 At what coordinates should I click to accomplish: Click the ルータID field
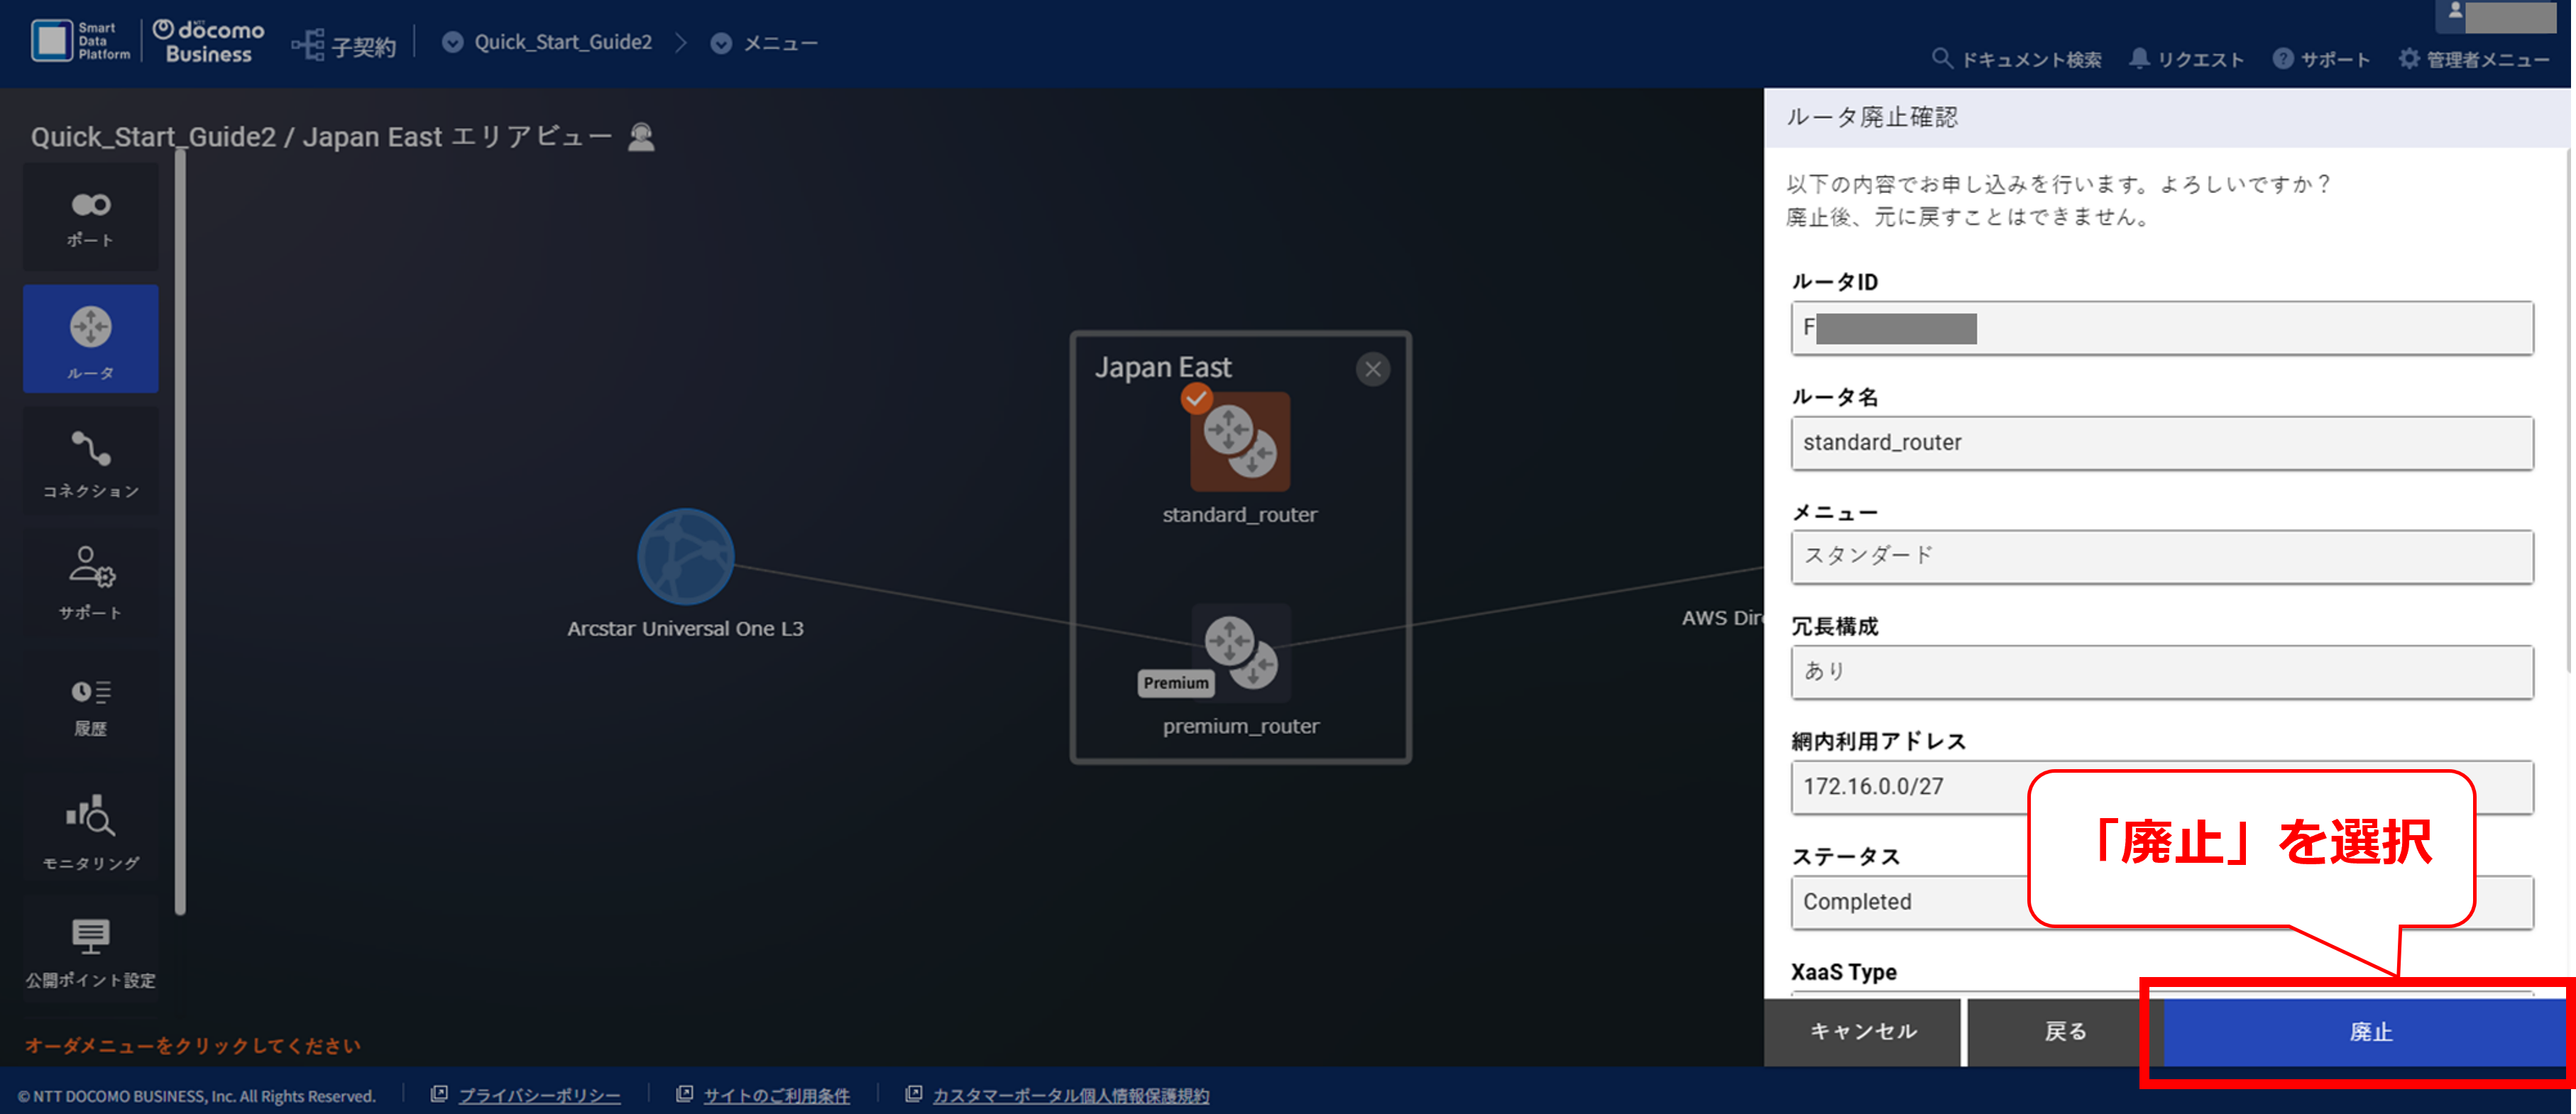[x=2162, y=328]
